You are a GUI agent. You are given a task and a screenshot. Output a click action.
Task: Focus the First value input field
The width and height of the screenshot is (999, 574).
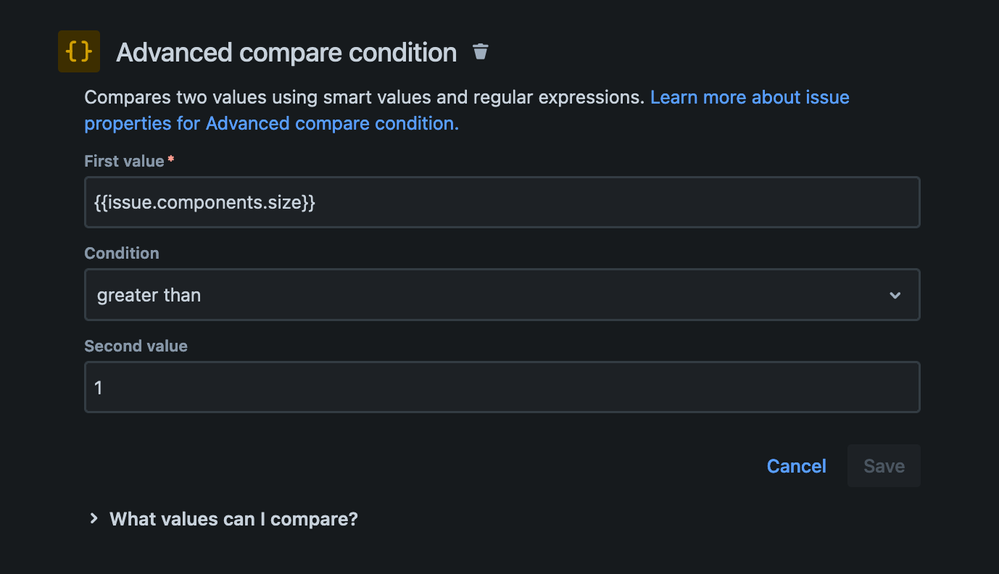coord(600,203)
